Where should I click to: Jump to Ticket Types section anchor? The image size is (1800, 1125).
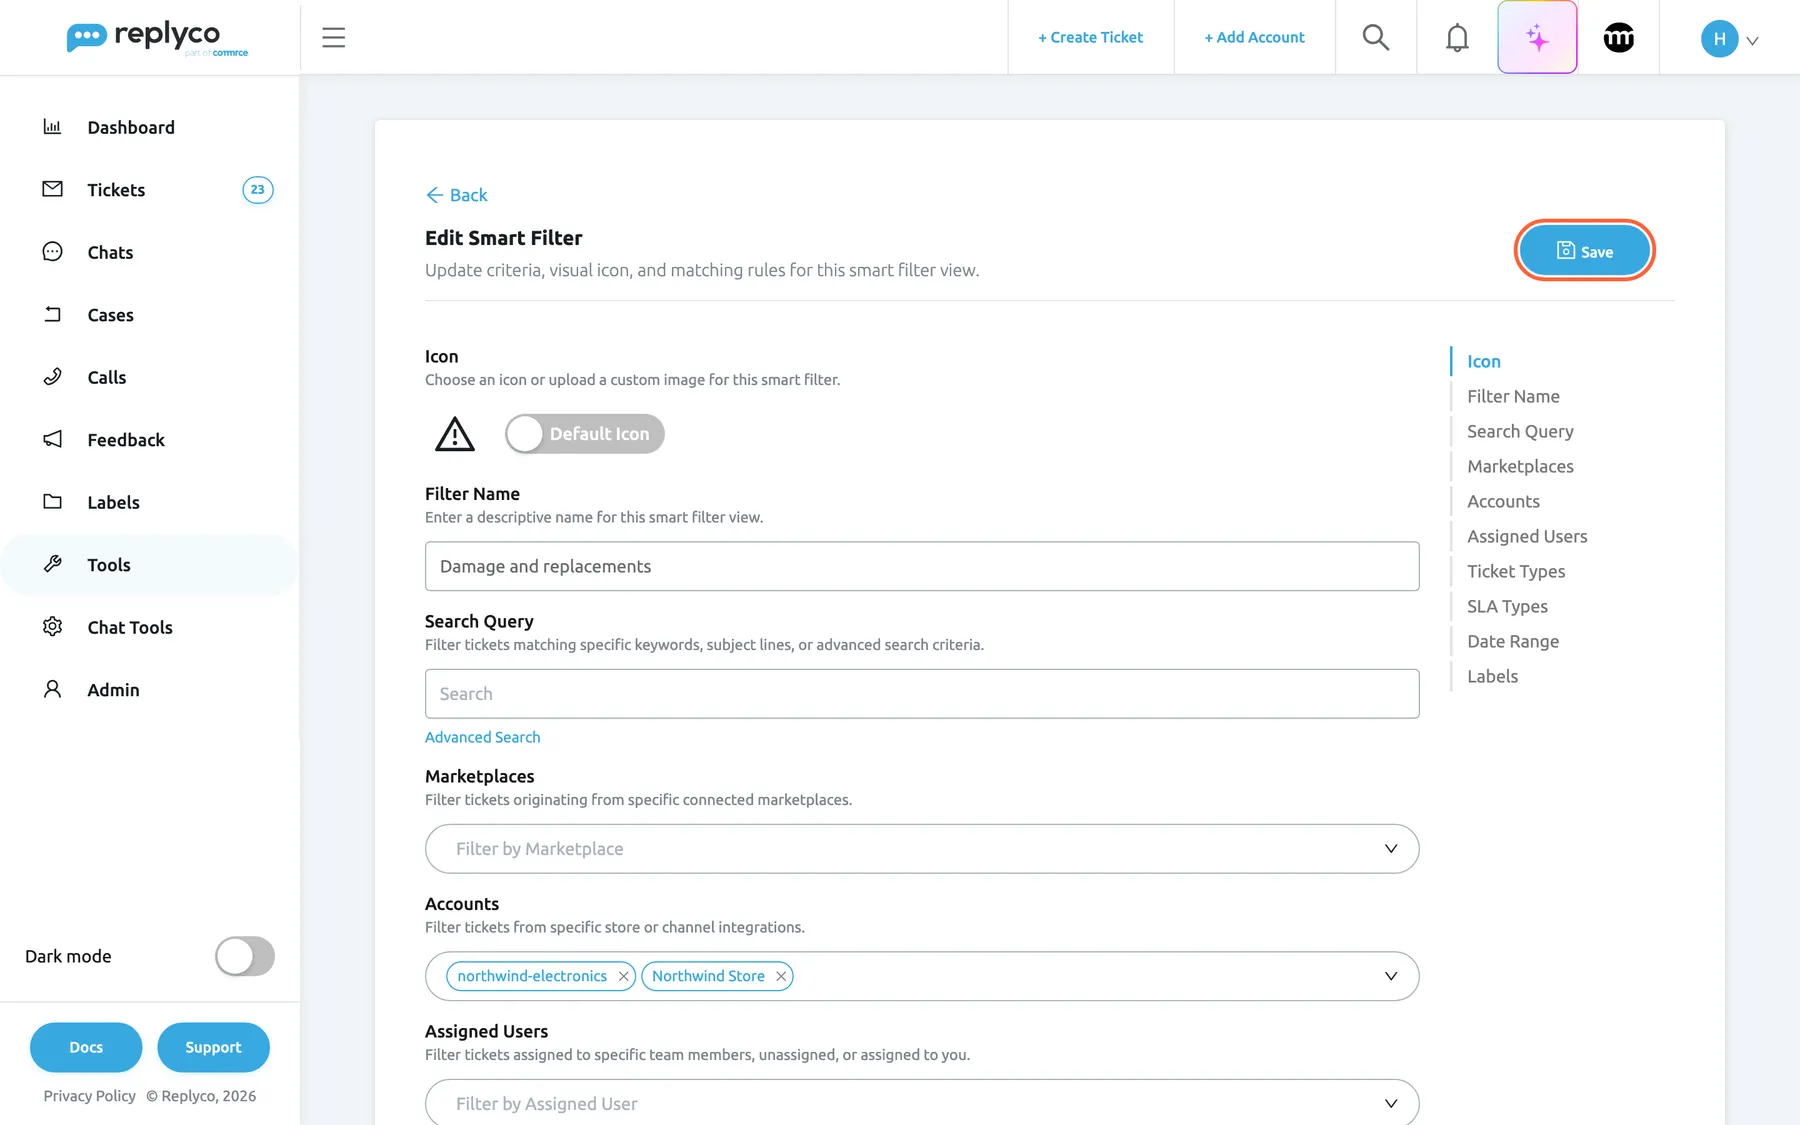tap(1516, 572)
